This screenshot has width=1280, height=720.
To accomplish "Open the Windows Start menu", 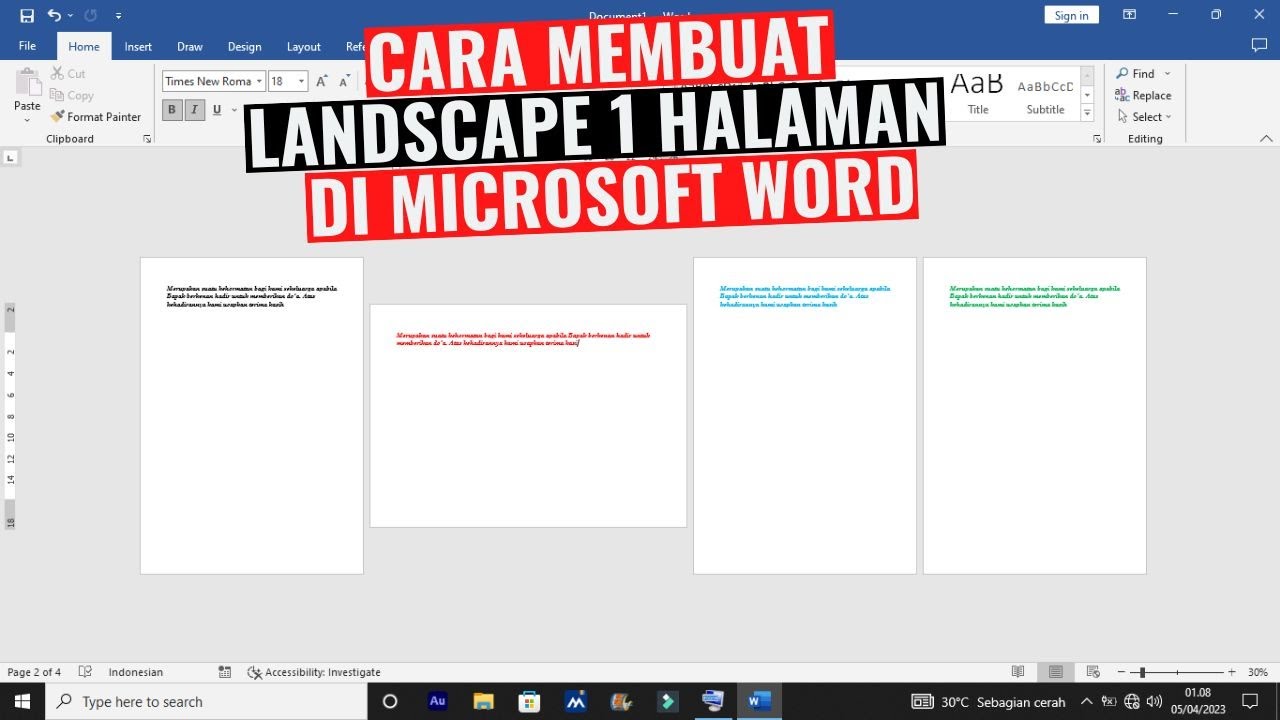I will [x=22, y=701].
